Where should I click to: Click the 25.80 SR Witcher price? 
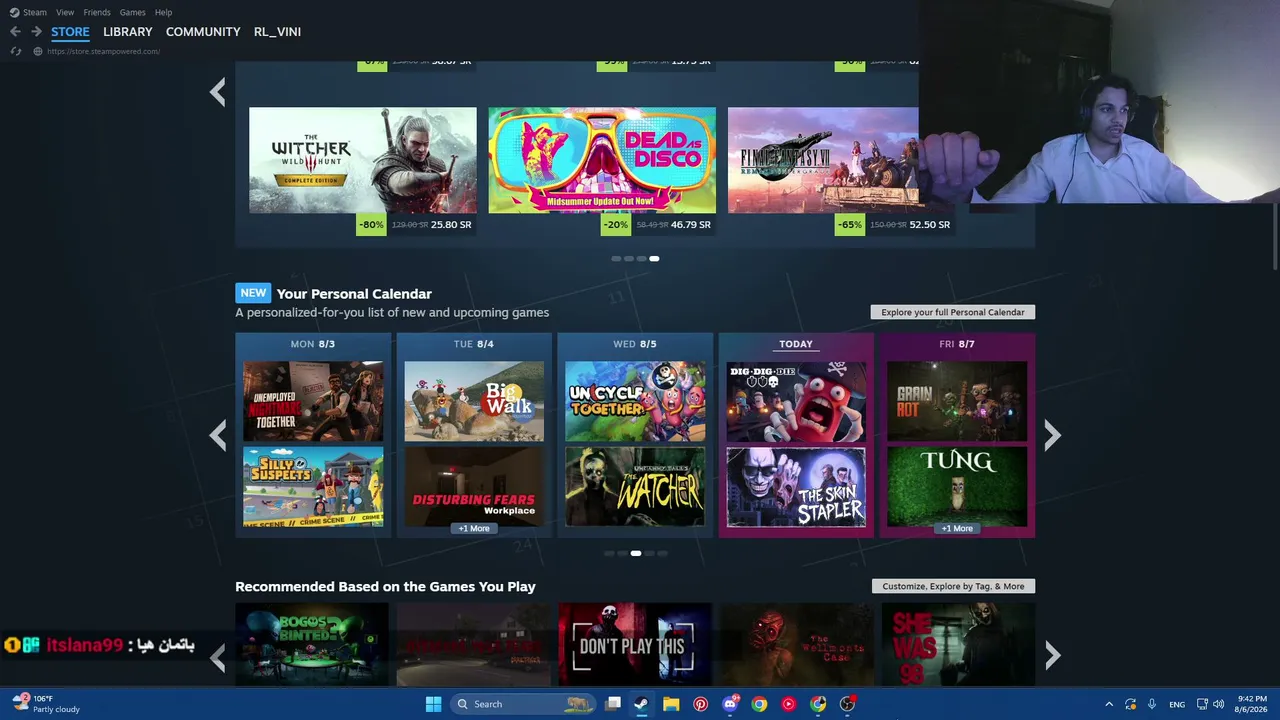pyautogui.click(x=451, y=225)
